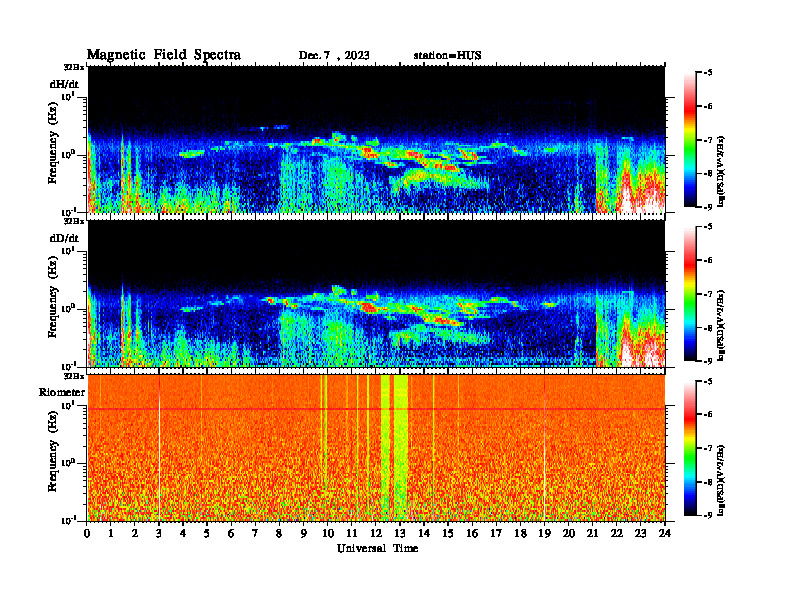
Task: Click the Riometer color scale's log PSD unit label
Action: coord(722,480)
